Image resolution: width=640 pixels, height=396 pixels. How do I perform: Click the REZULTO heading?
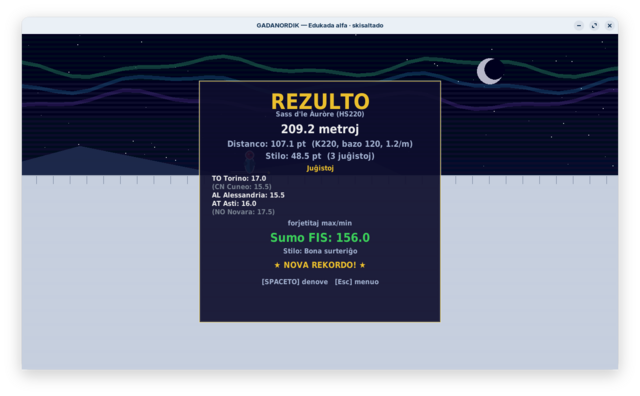click(x=320, y=101)
